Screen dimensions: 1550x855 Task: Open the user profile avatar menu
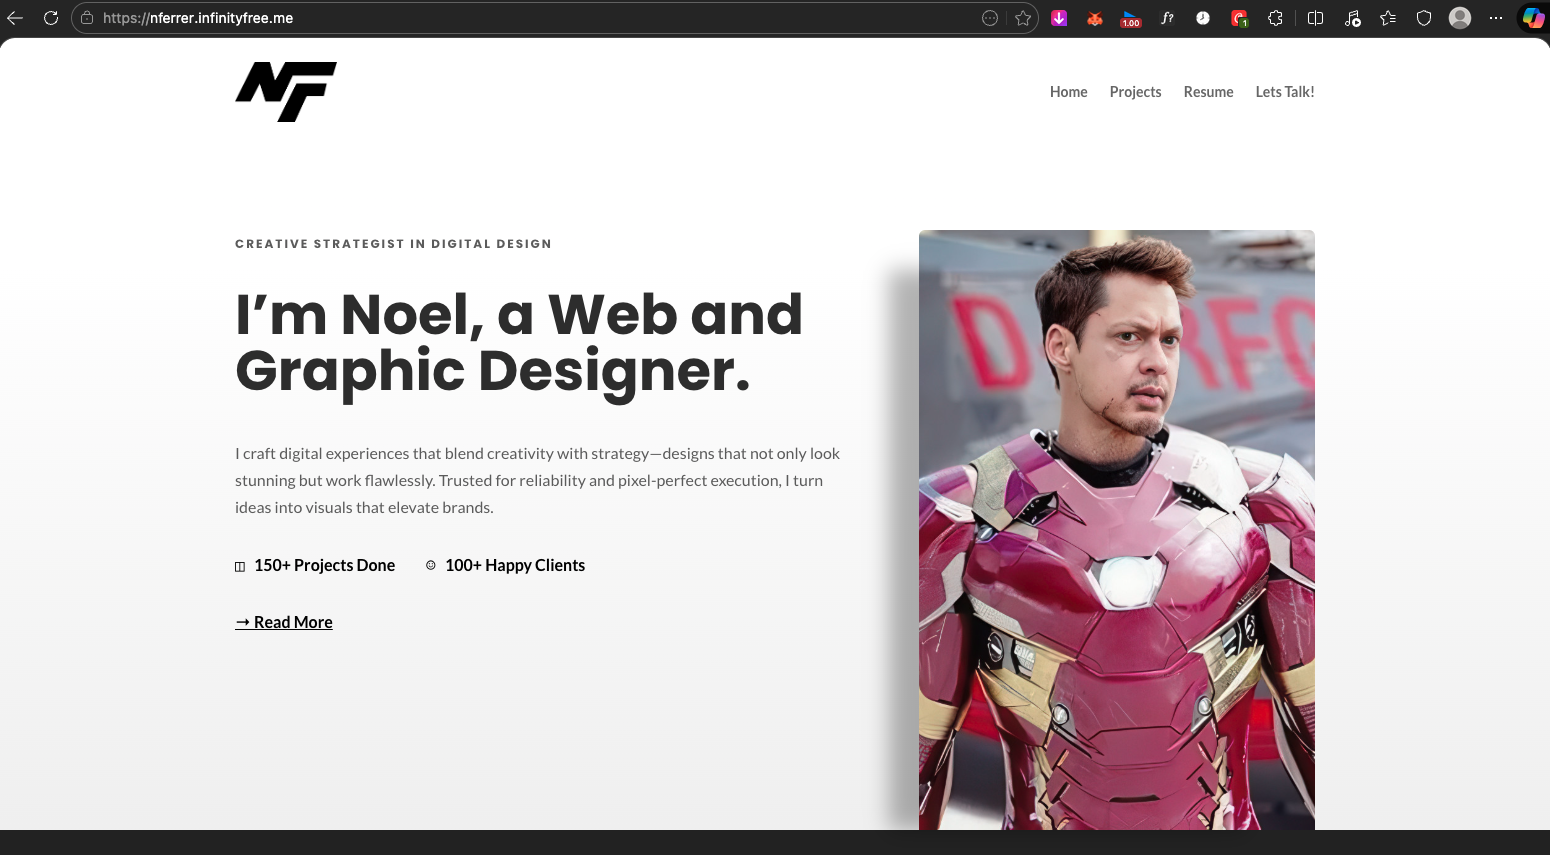[x=1460, y=18]
